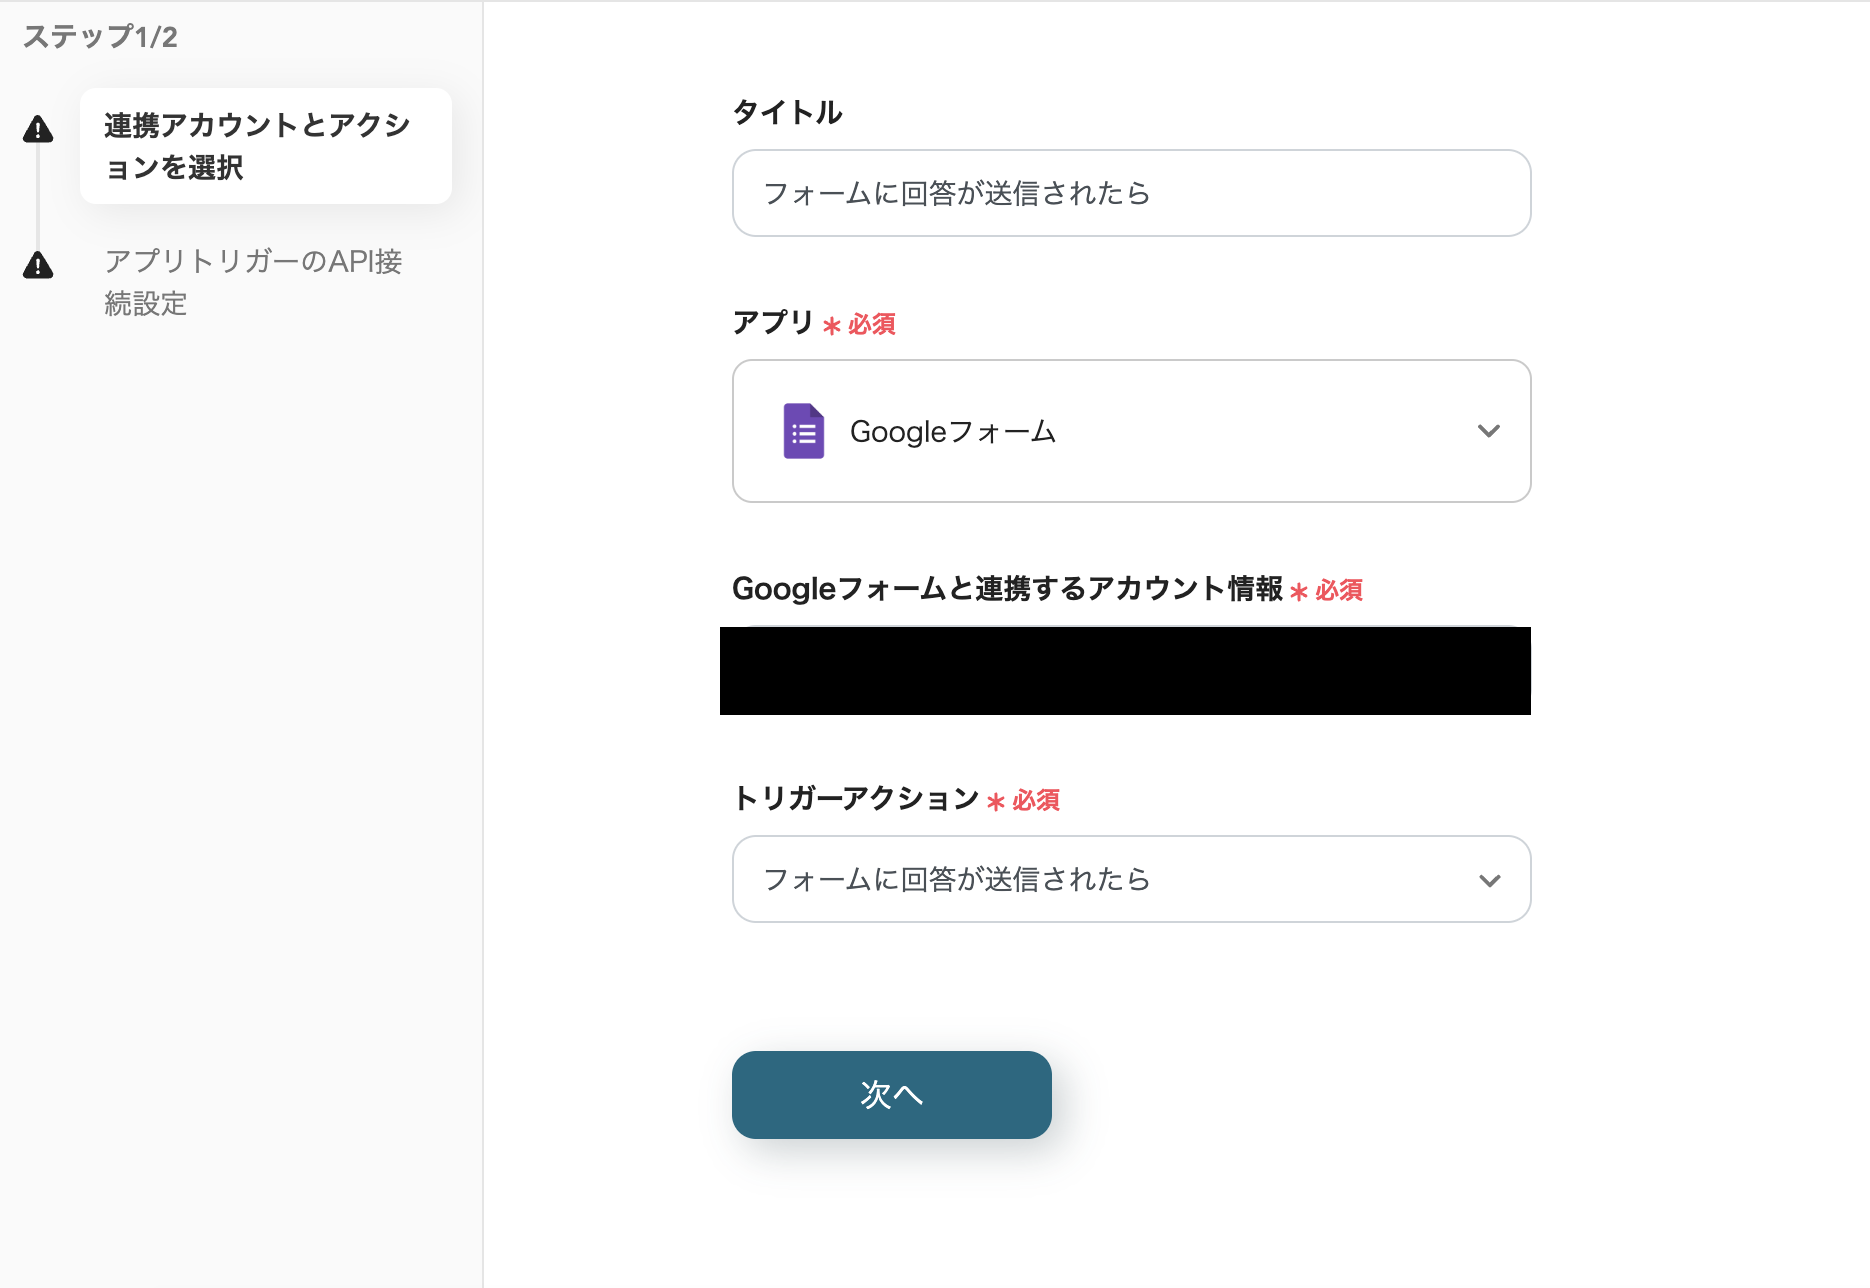Screen dimensions: 1870x1288
Task: Click the トリガーアクション field label
Action: coord(855,798)
